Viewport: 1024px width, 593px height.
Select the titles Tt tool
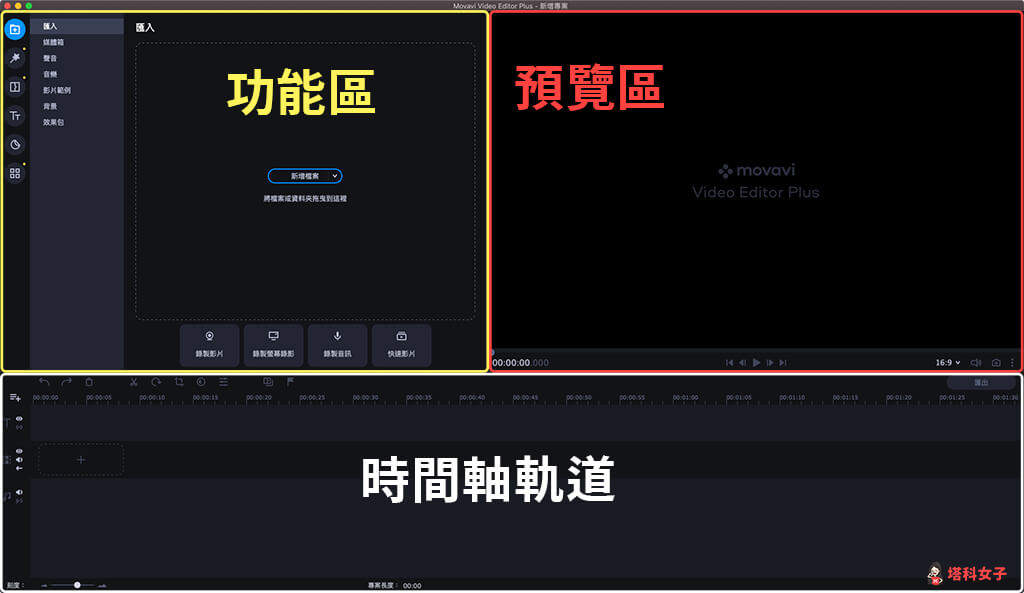(x=14, y=115)
